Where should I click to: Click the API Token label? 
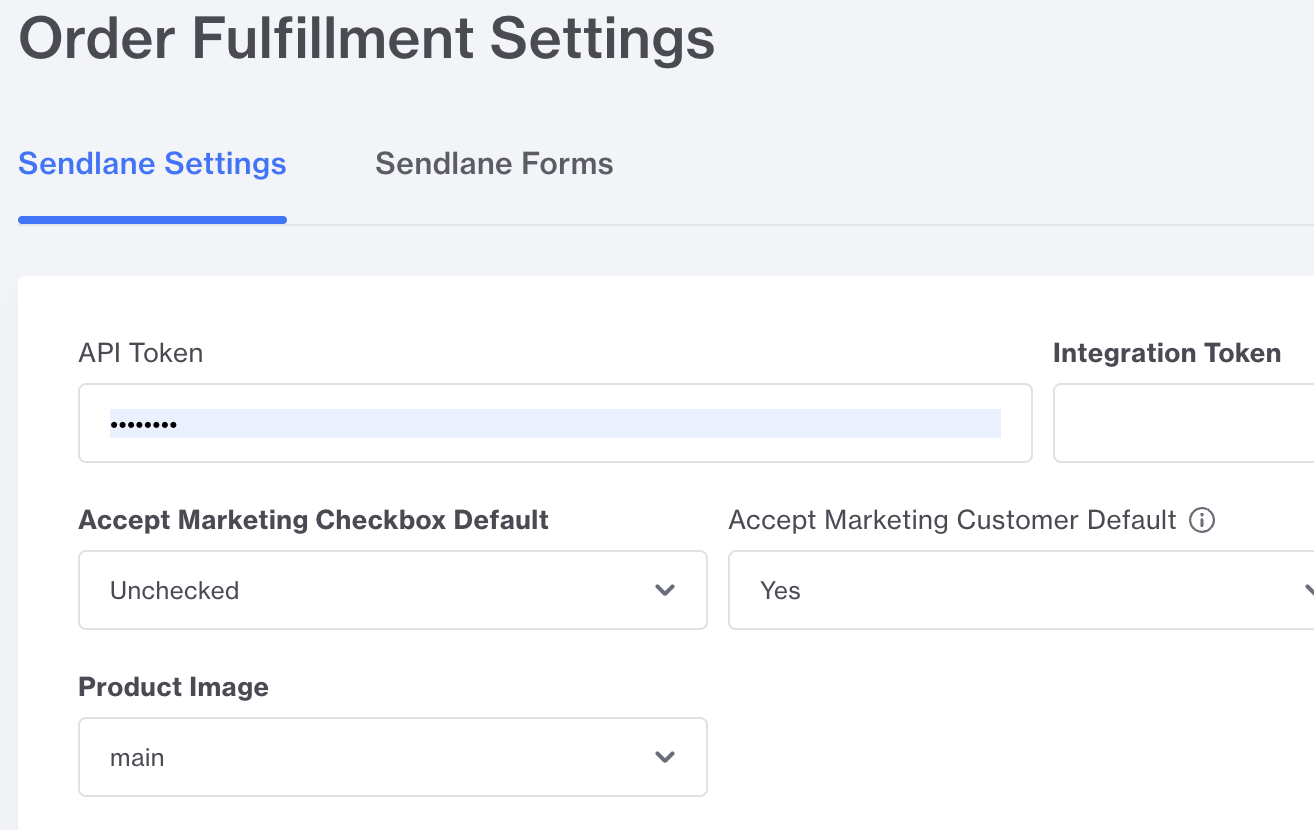click(x=141, y=353)
